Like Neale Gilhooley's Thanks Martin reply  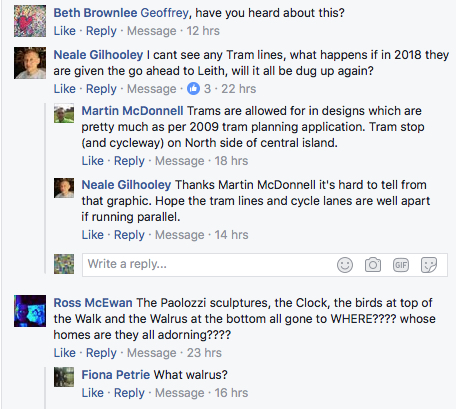point(93,235)
